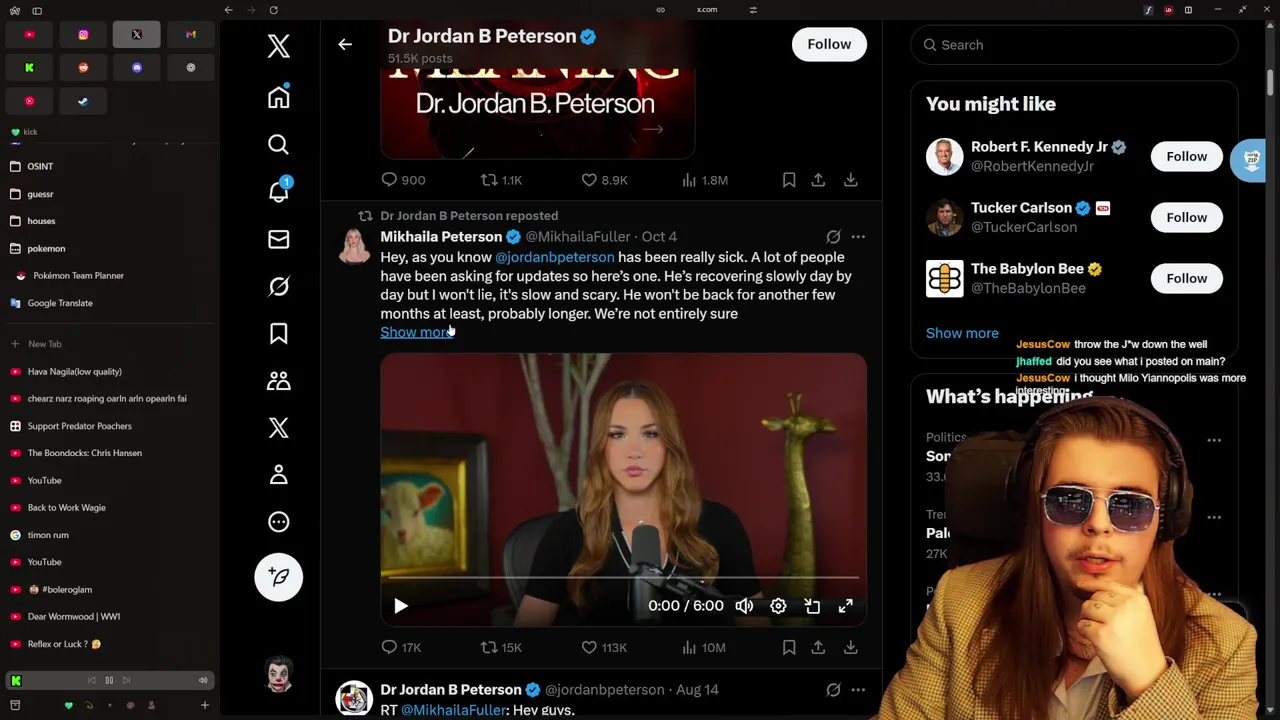Image resolution: width=1280 pixels, height=720 pixels.
Task: Open Grok icon in X sidebar
Action: coord(279,287)
